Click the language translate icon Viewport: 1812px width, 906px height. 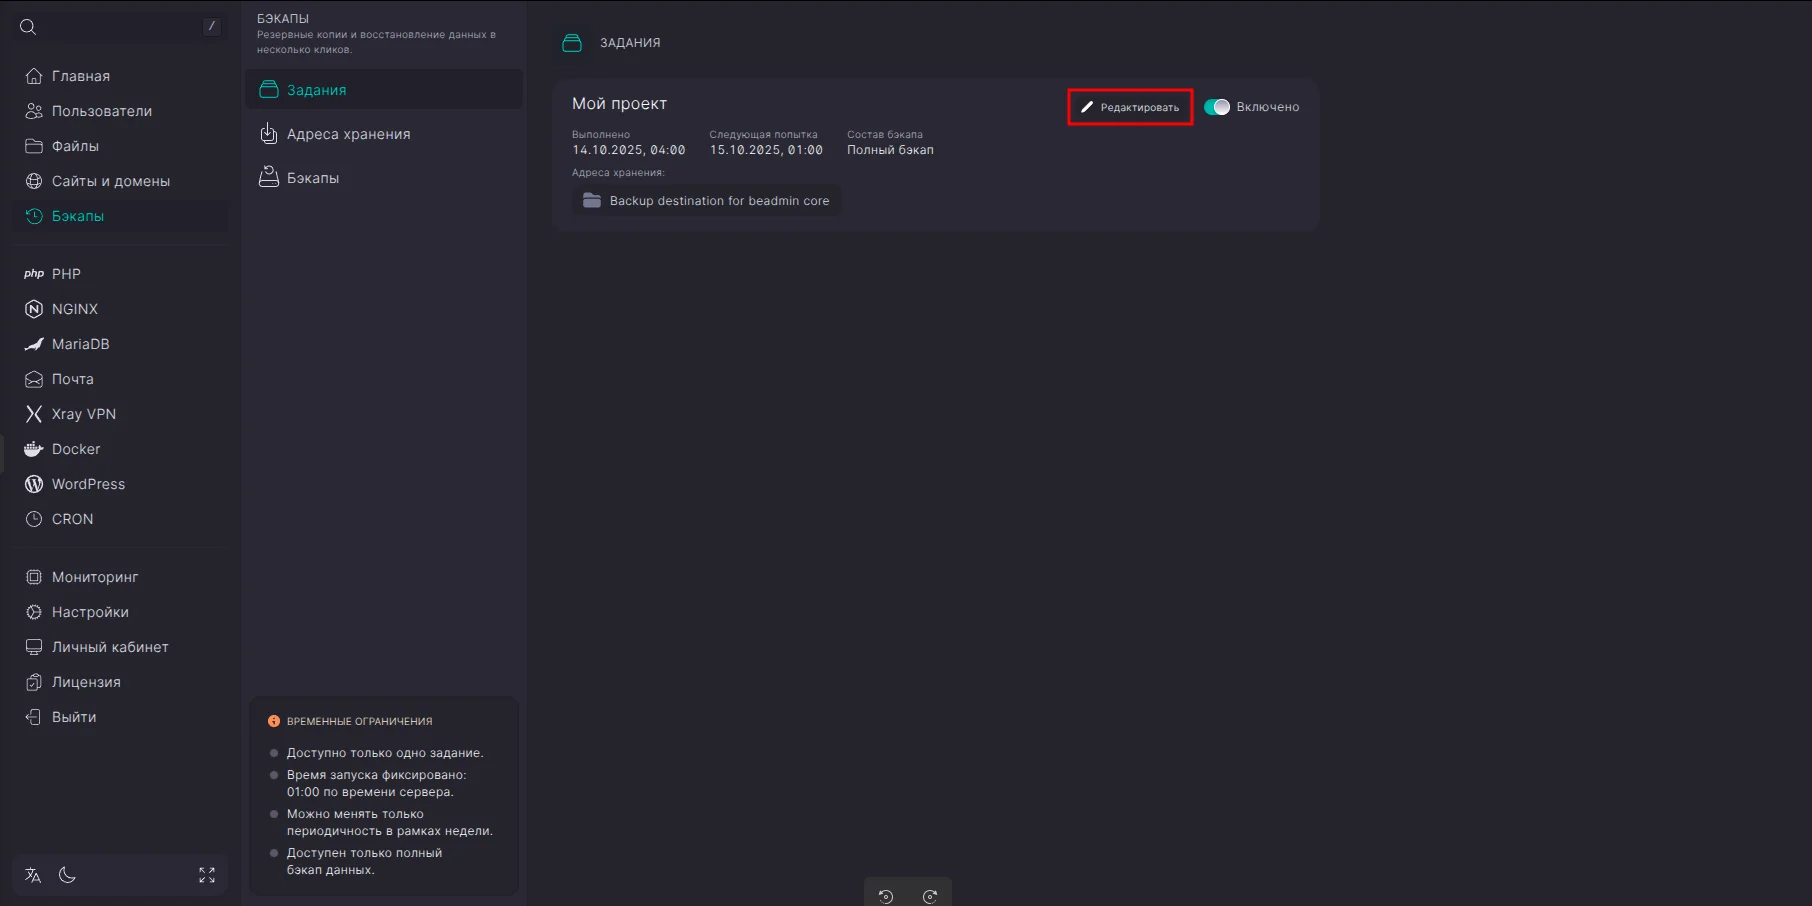pyautogui.click(x=33, y=876)
